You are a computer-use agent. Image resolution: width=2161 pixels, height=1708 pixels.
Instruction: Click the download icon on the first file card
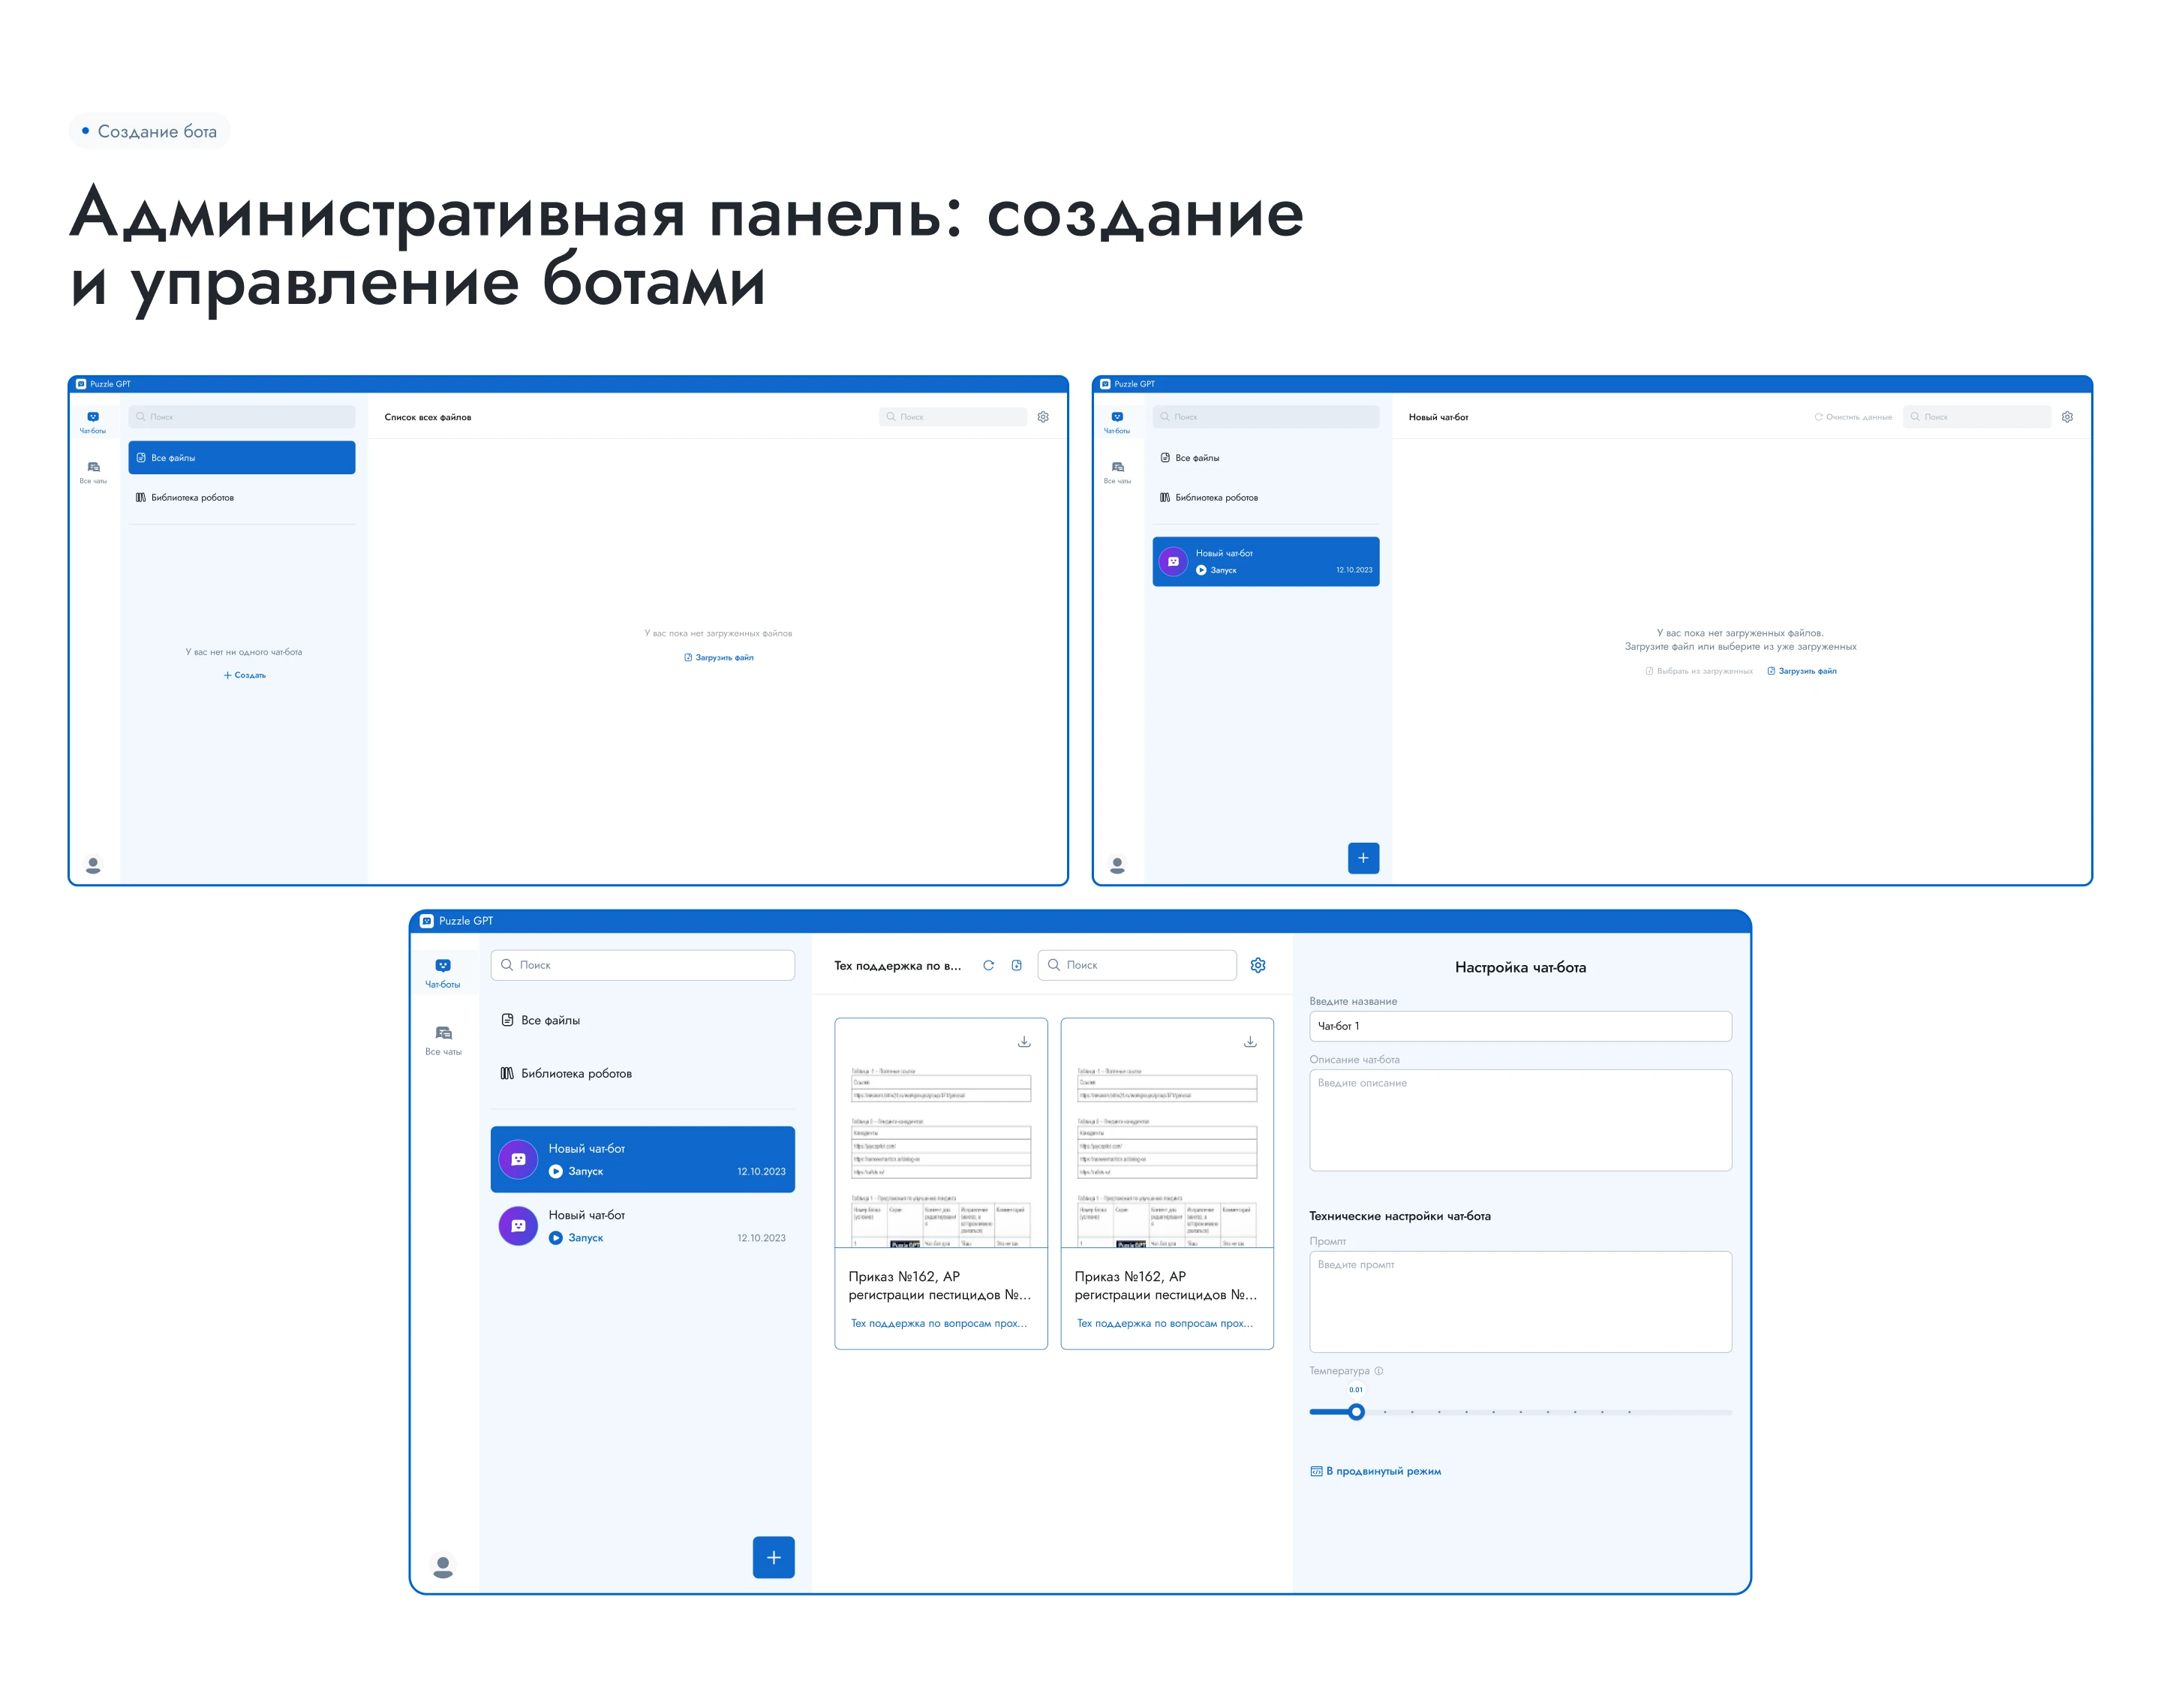coord(1023,1042)
